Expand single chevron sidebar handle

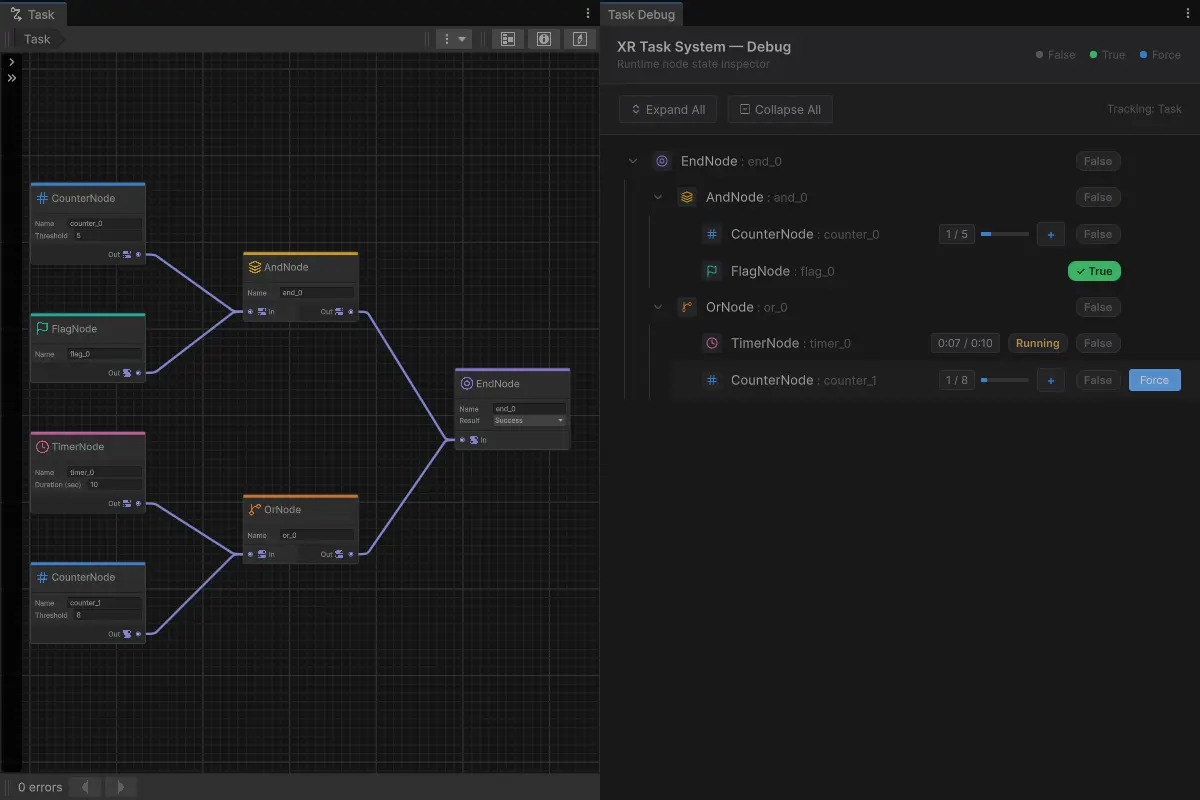11,62
